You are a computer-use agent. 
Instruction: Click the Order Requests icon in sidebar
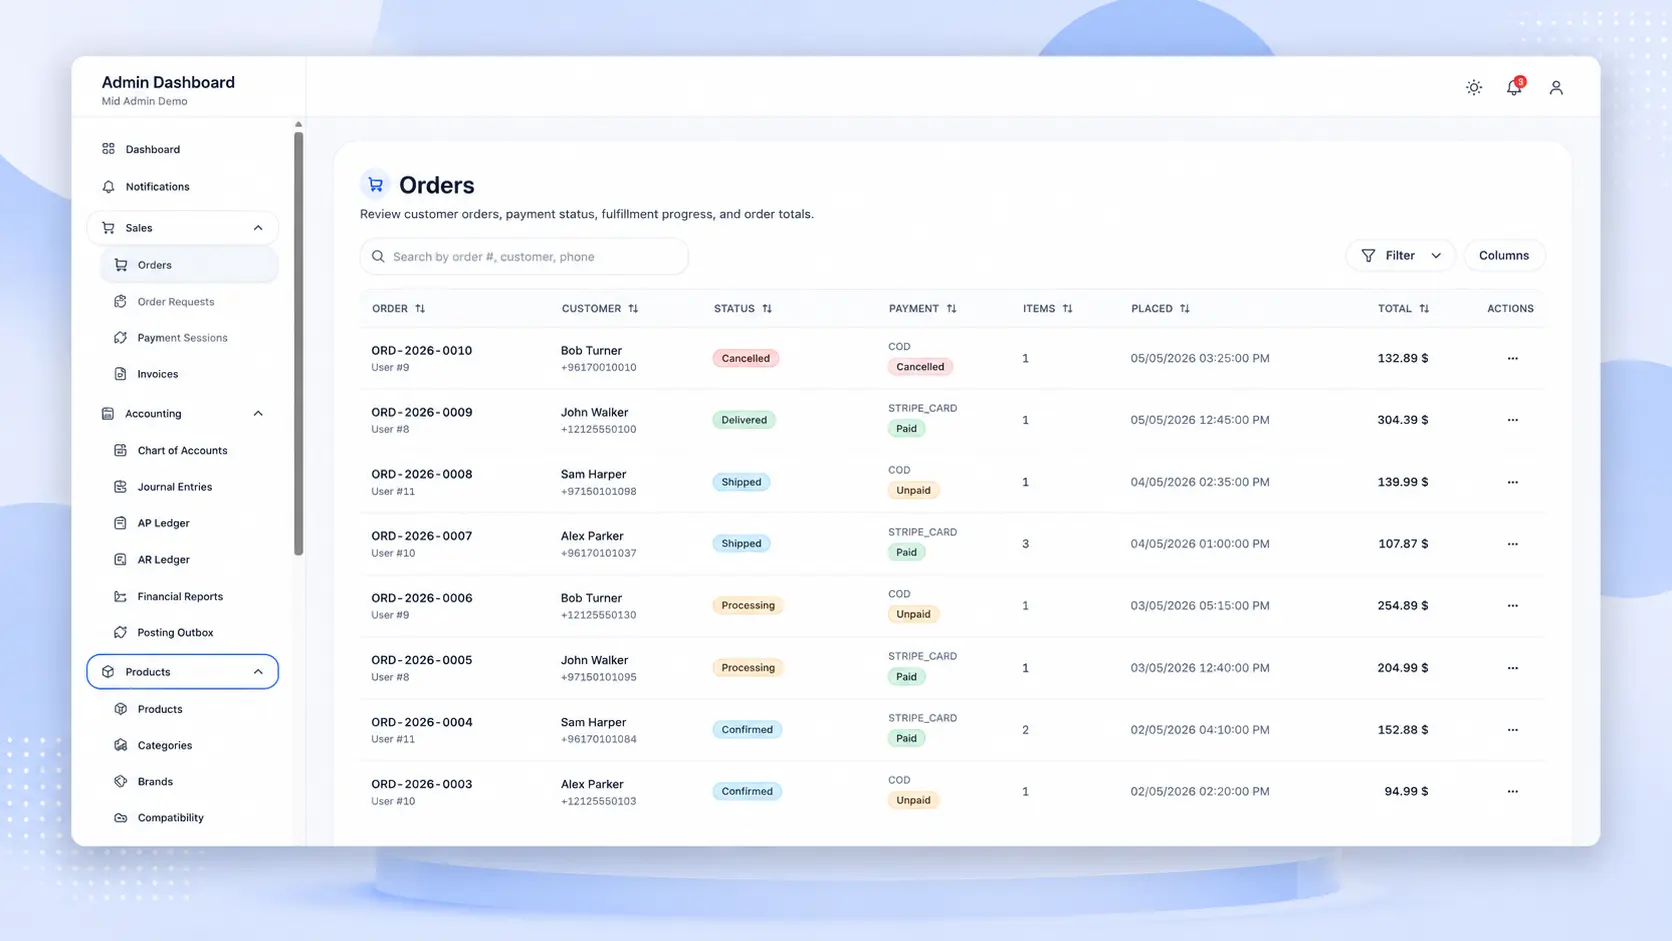[x=121, y=301]
